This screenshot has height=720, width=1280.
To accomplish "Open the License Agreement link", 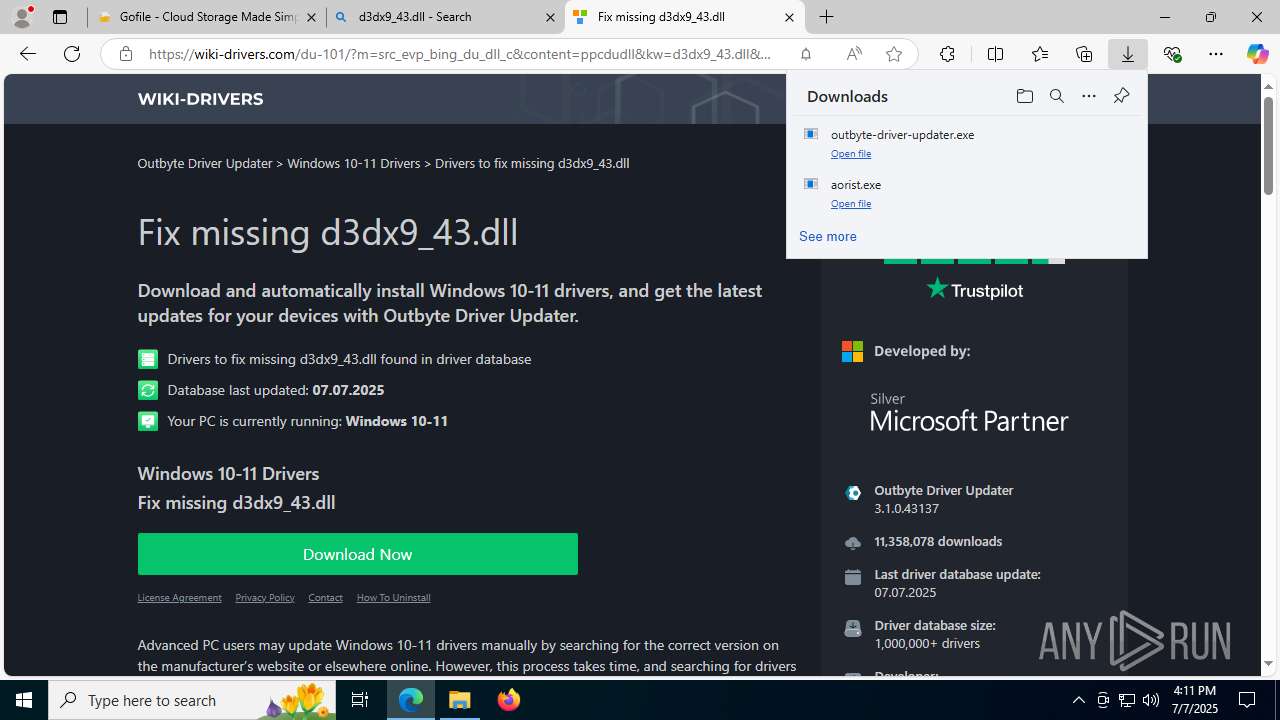I will (x=179, y=597).
